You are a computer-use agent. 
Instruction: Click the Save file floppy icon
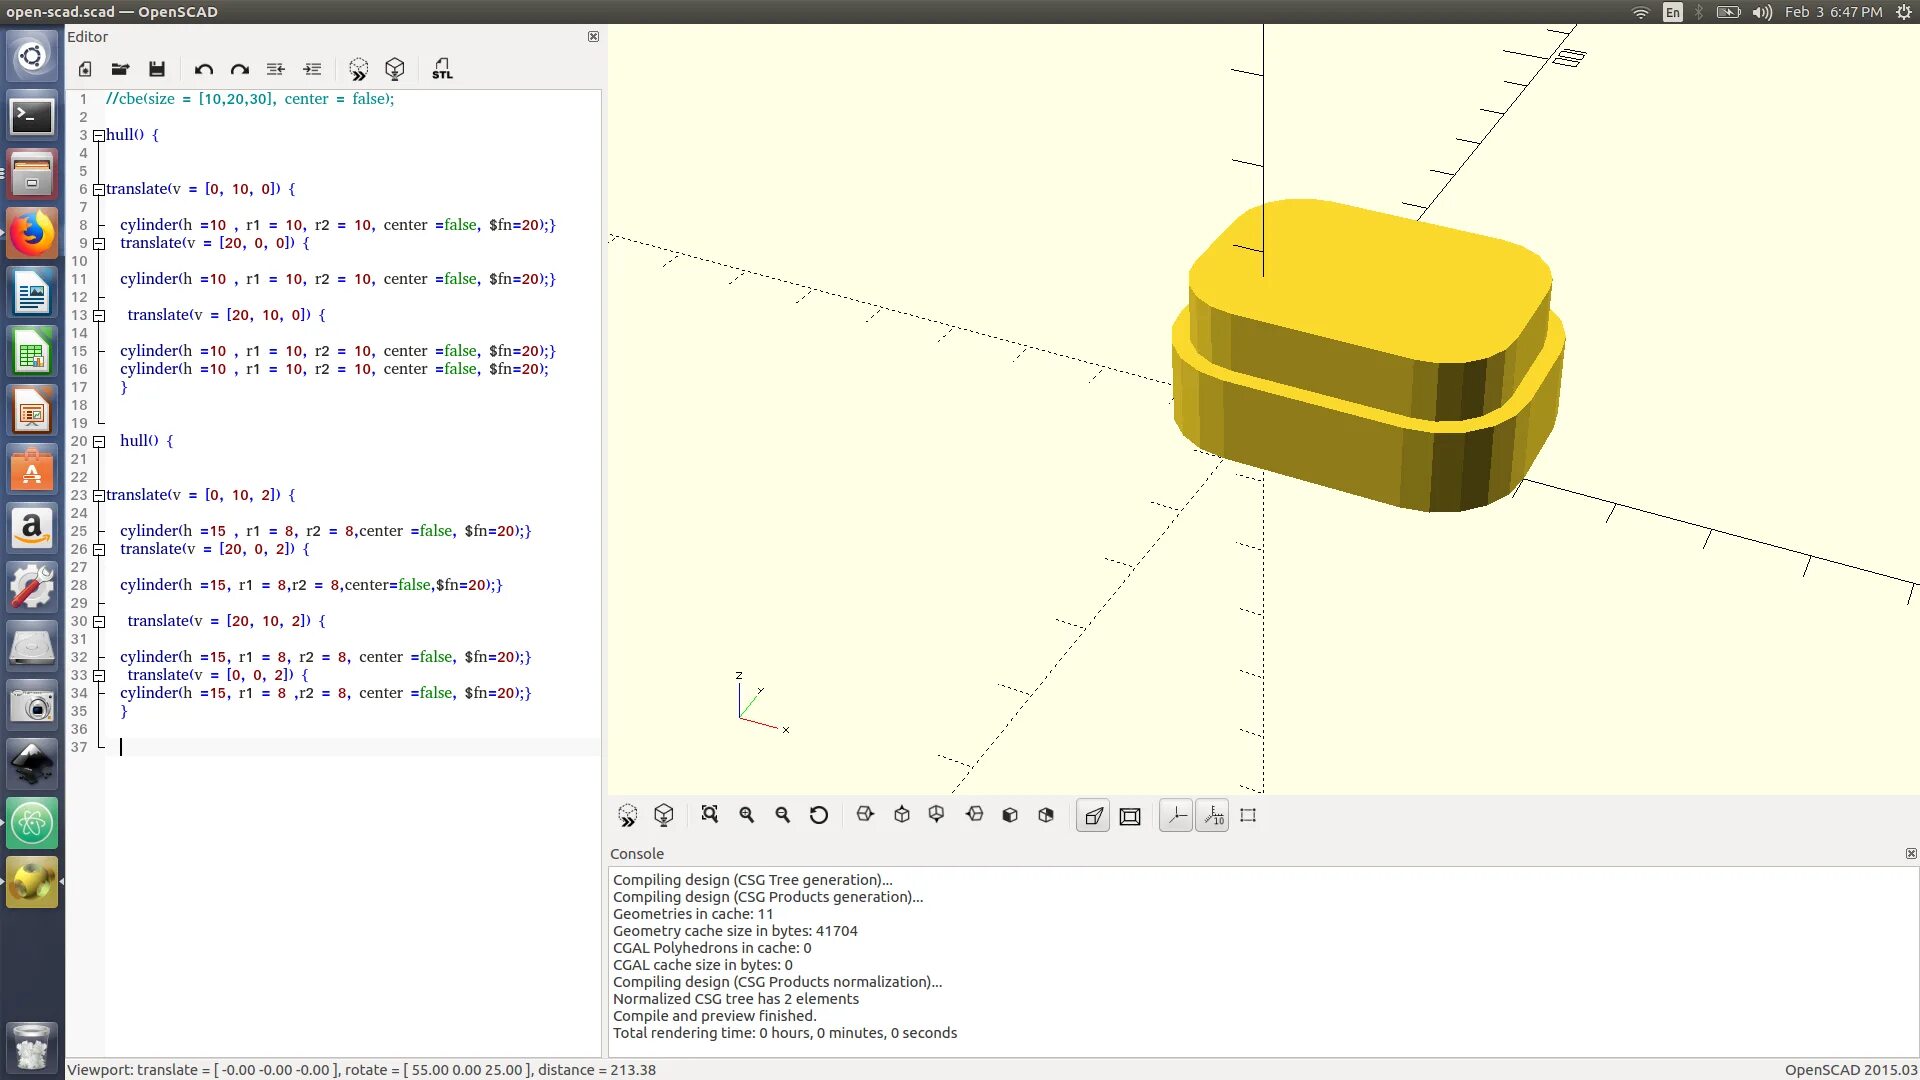tap(157, 69)
